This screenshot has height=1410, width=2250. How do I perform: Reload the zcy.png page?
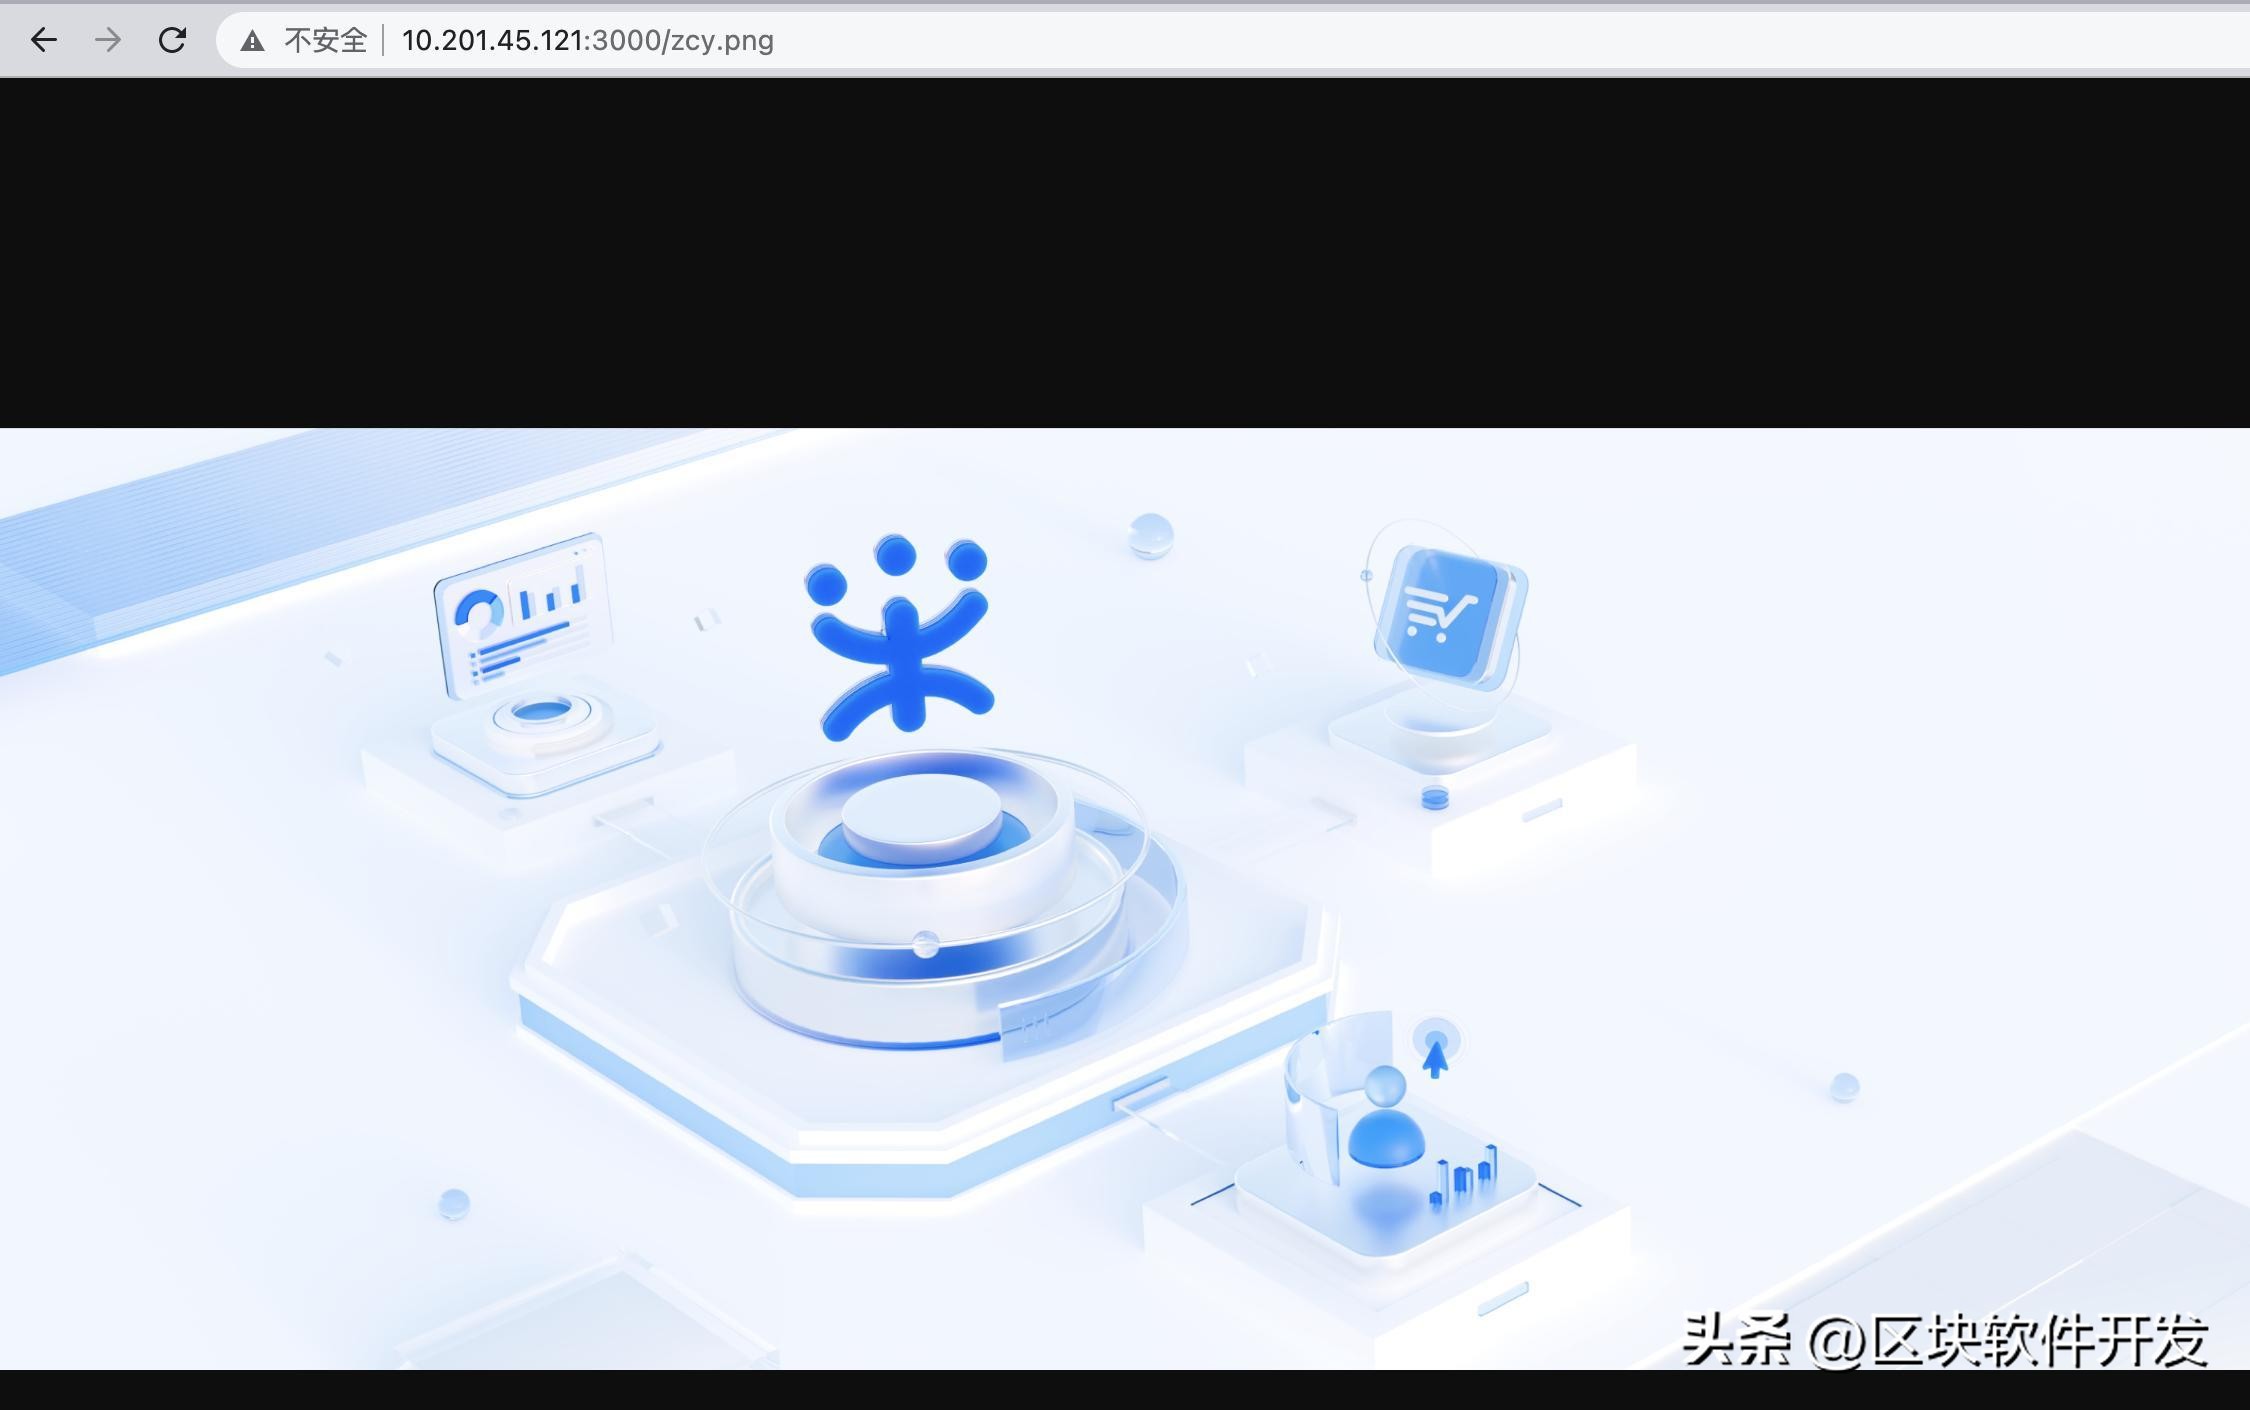(x=172, y=40)
